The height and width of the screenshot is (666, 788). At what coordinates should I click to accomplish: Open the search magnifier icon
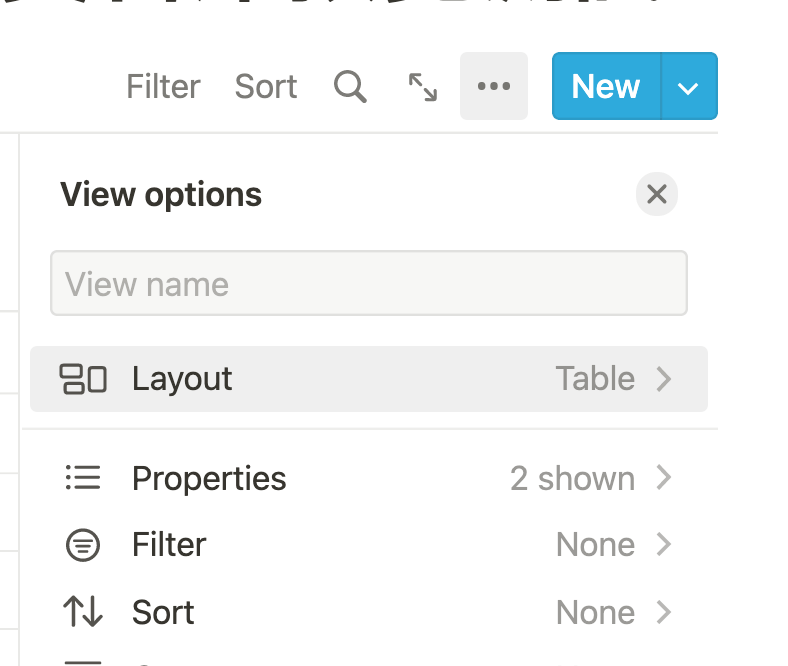[x=350, y=86]
